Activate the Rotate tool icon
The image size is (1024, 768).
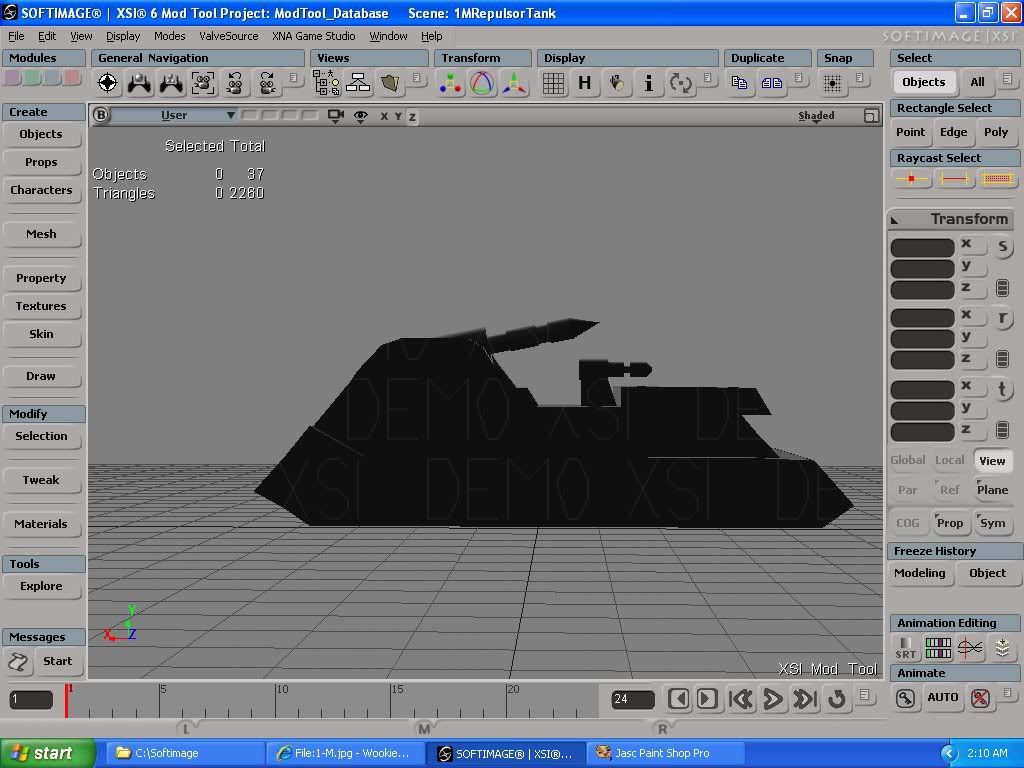tap(482, 83)
